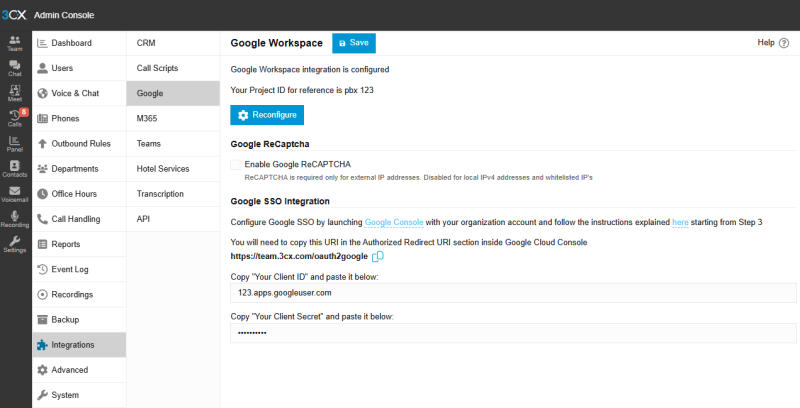Open the Panel icon in left rail
Viewport: 800px width, 408px height.
pyautogui.click(x=15, y=143)
